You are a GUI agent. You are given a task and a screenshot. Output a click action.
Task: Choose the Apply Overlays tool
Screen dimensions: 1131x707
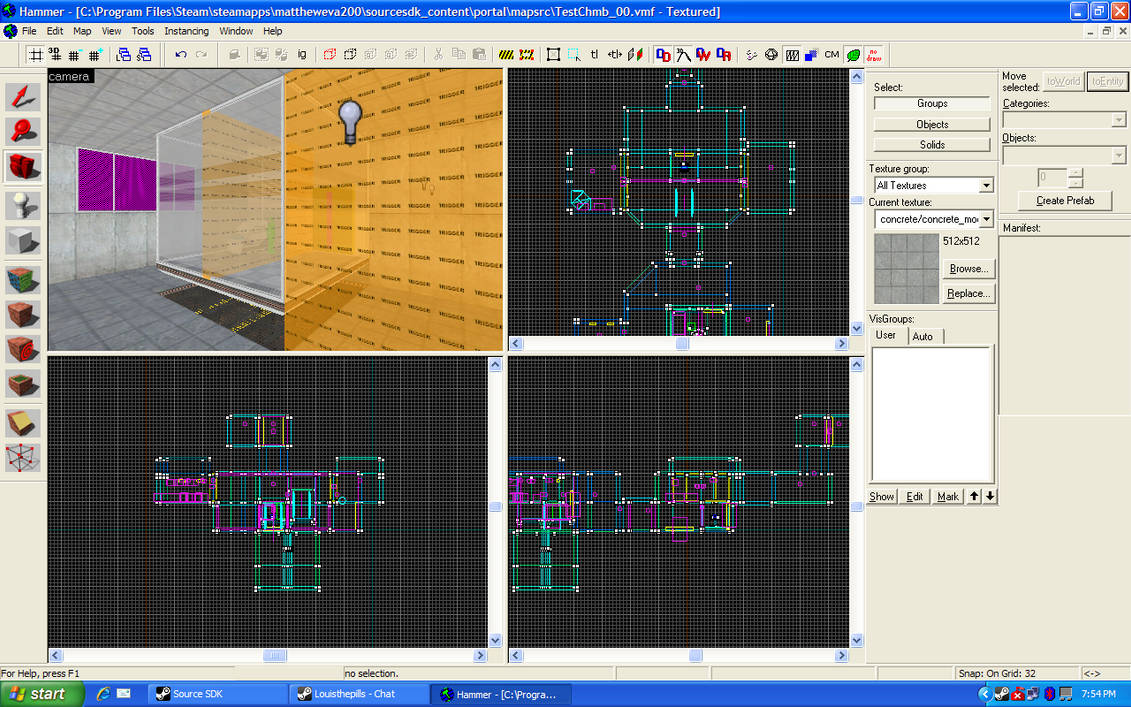[x=23, y=384]
